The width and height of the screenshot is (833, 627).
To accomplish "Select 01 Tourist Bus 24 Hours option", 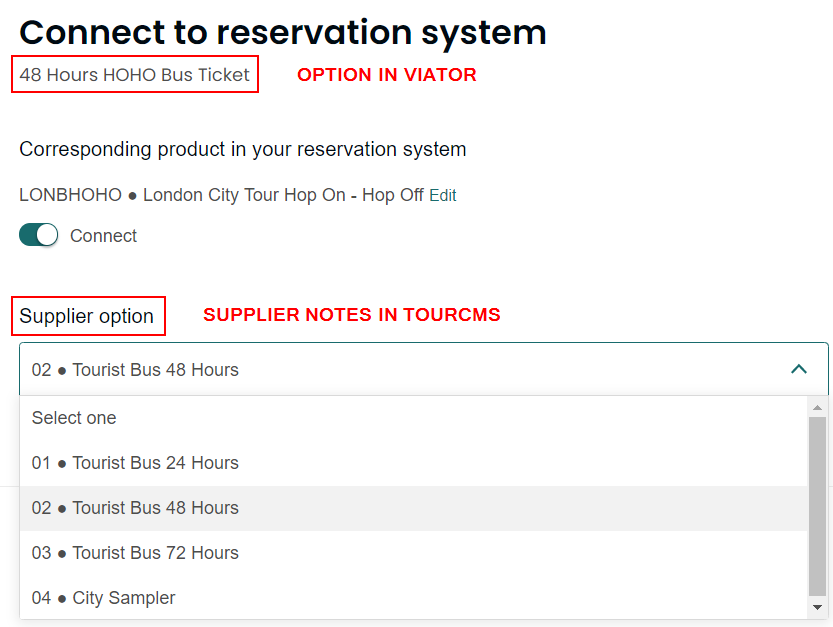I will pyautogui.click(x=135, y=463).
